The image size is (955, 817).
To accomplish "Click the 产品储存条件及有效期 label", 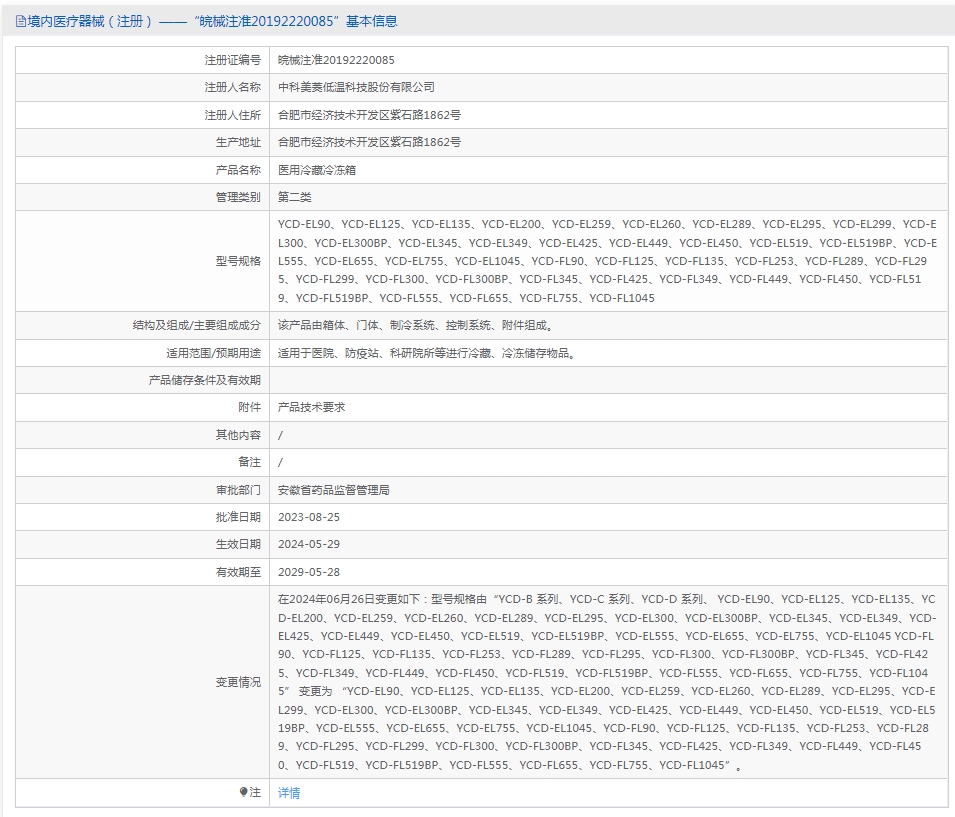I will click(205, 380).
